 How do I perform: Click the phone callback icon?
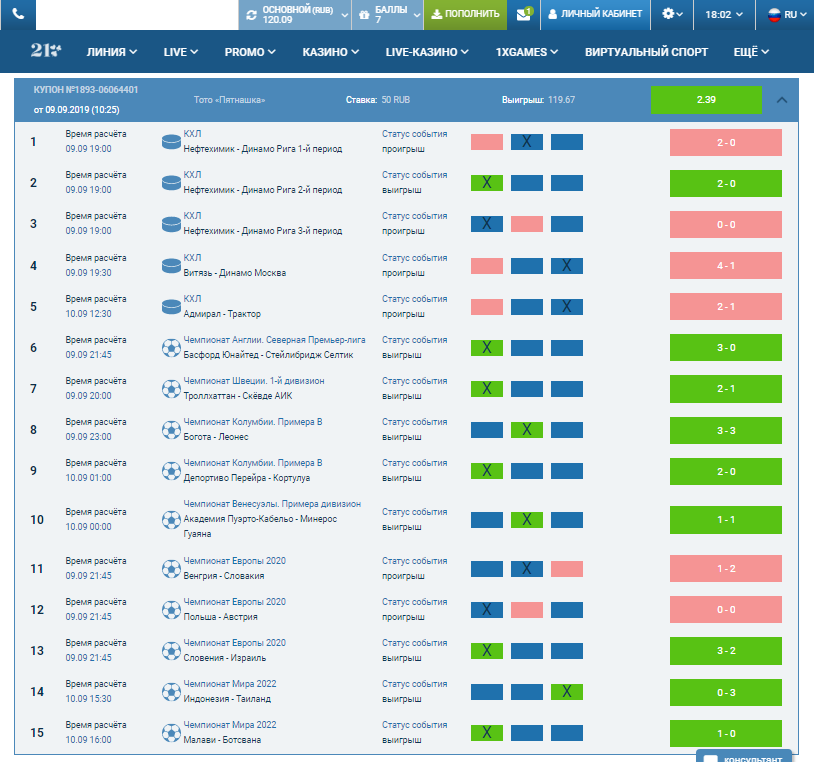(19, 15)
